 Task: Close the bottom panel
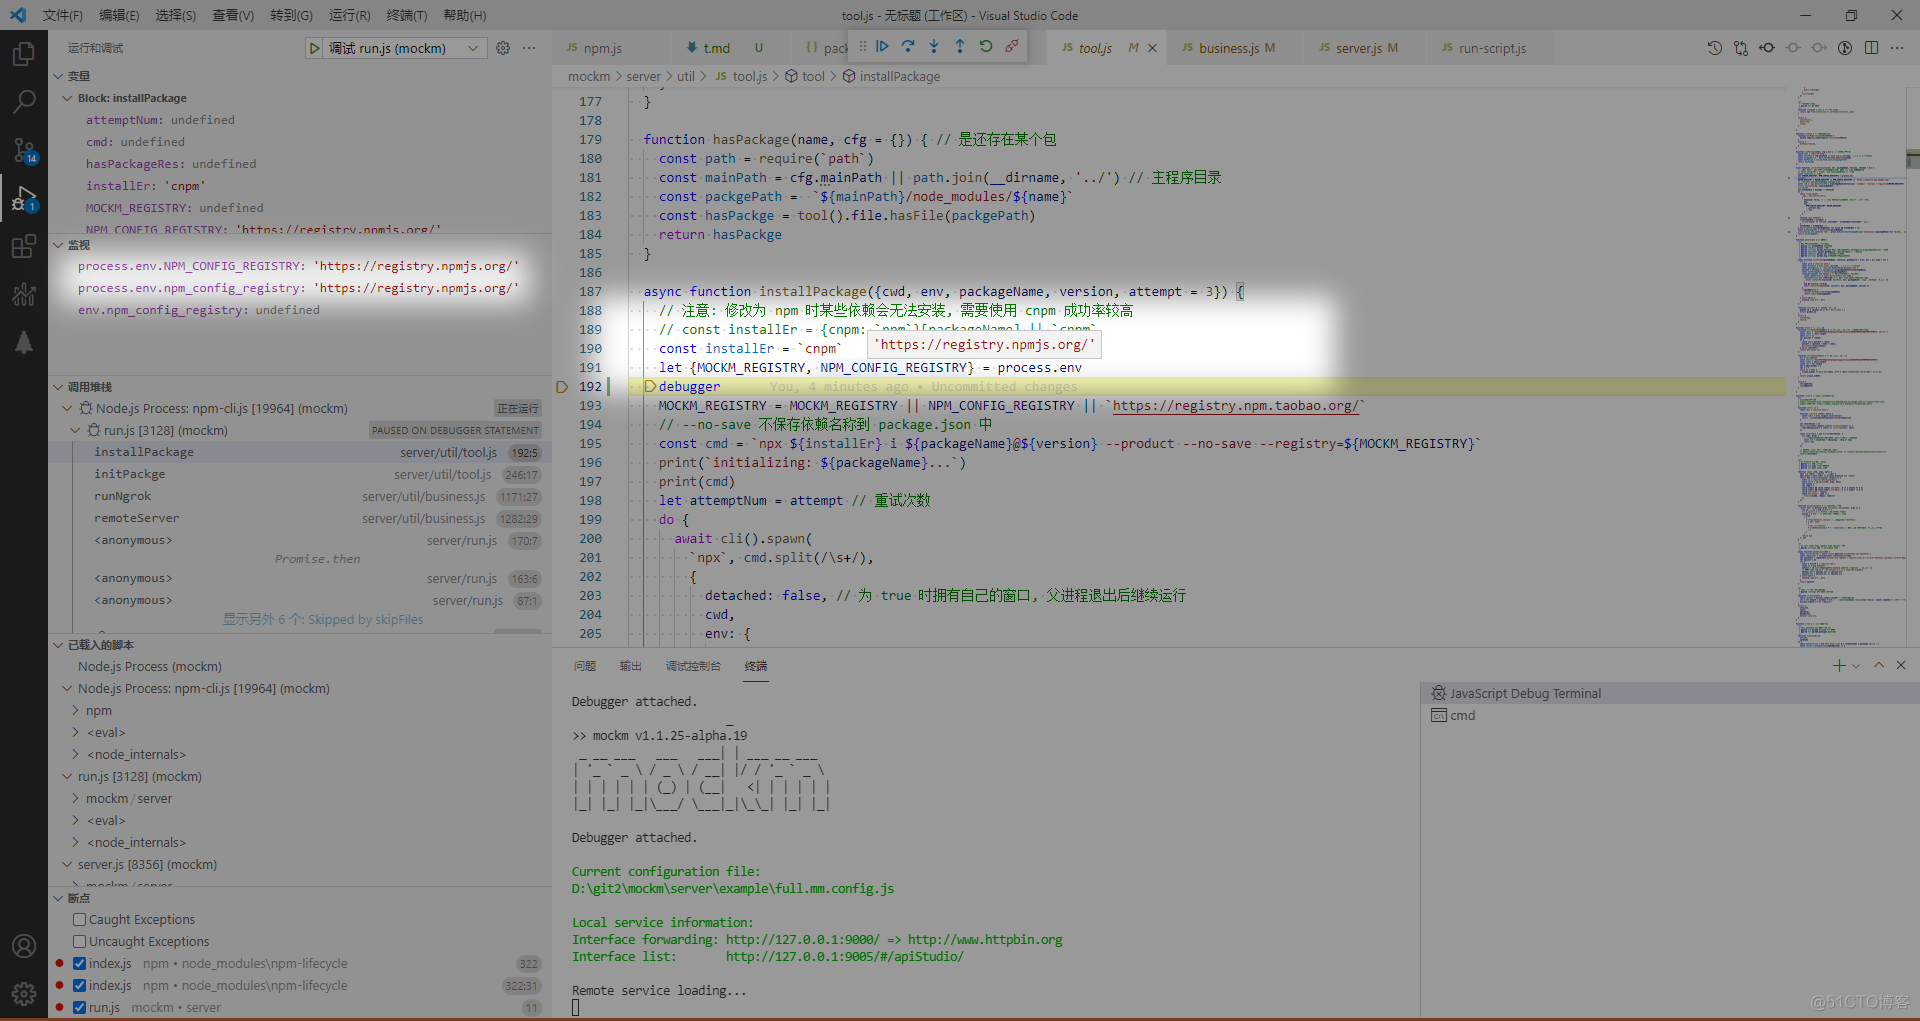pyautogui.click(x=1901, y=666)
